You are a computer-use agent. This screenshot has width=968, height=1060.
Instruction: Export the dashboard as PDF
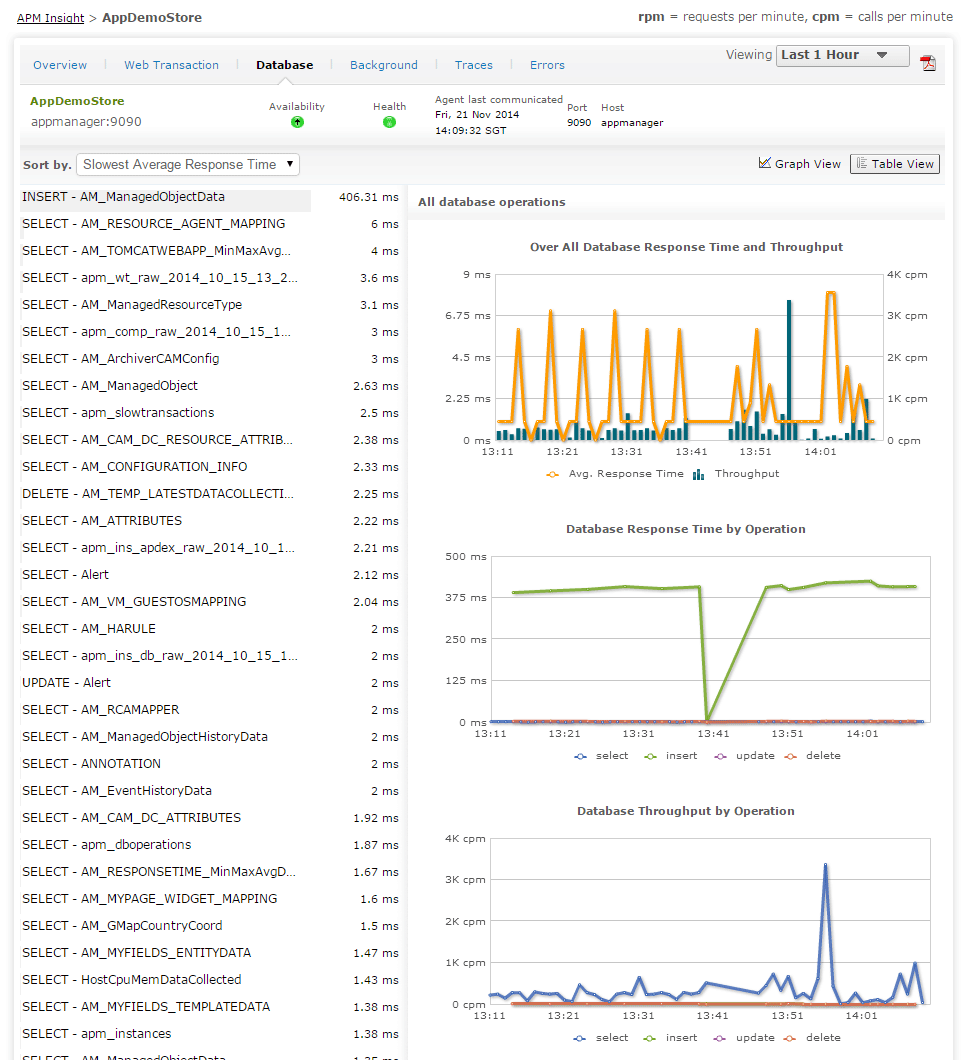pyautogui.click(x=929, y=62)
